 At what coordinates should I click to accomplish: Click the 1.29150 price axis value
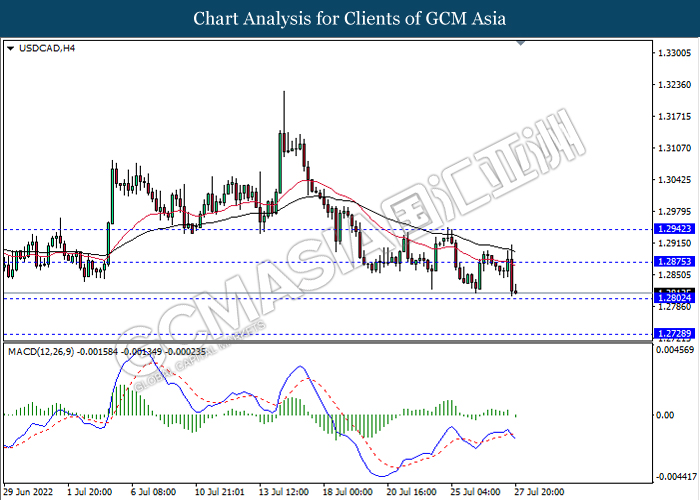(x=675, y=243)
